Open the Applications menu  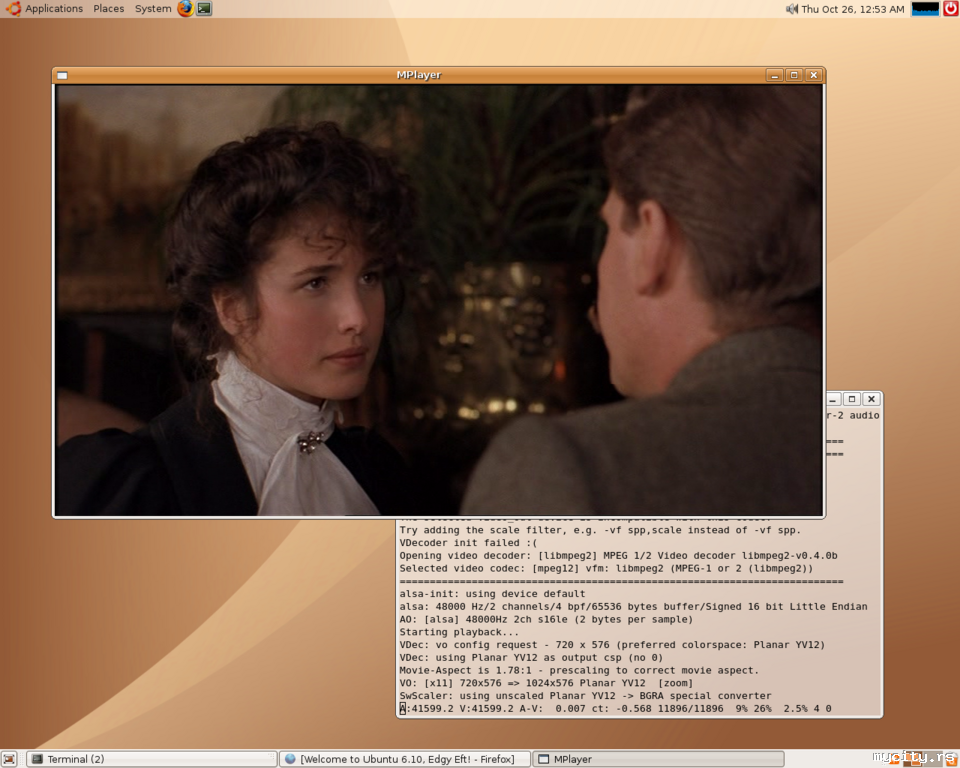pos(45,9)
